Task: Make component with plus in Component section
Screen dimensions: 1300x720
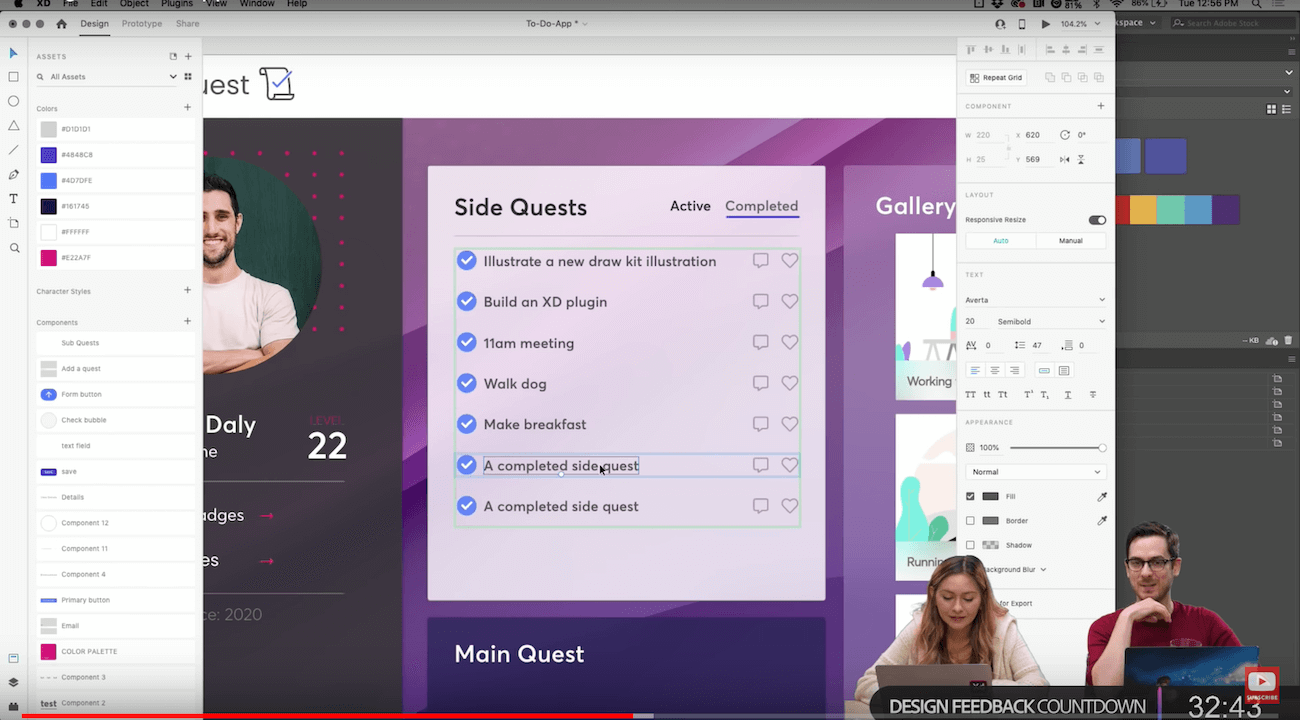Action: [1100, 105]
